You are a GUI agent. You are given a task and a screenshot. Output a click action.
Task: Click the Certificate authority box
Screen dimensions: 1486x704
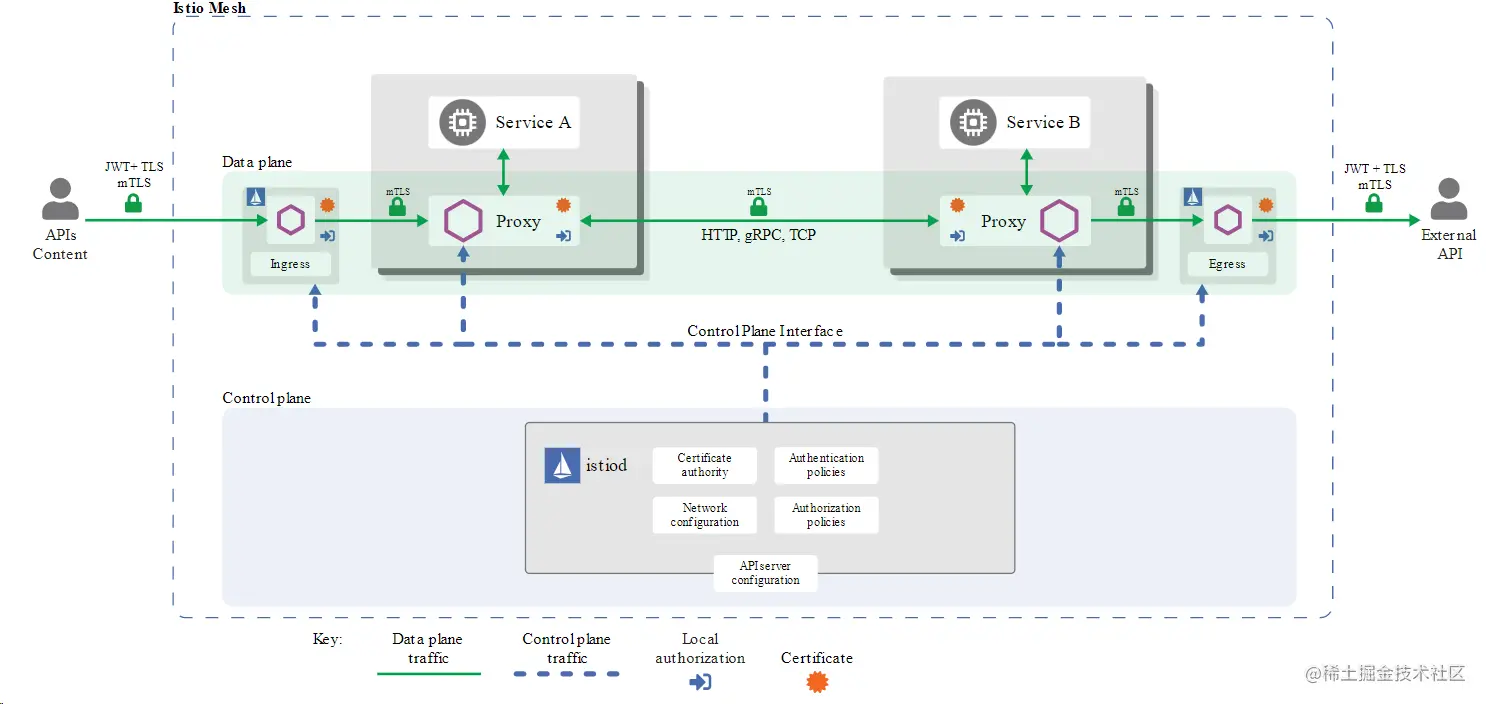(x=704, y=465)
